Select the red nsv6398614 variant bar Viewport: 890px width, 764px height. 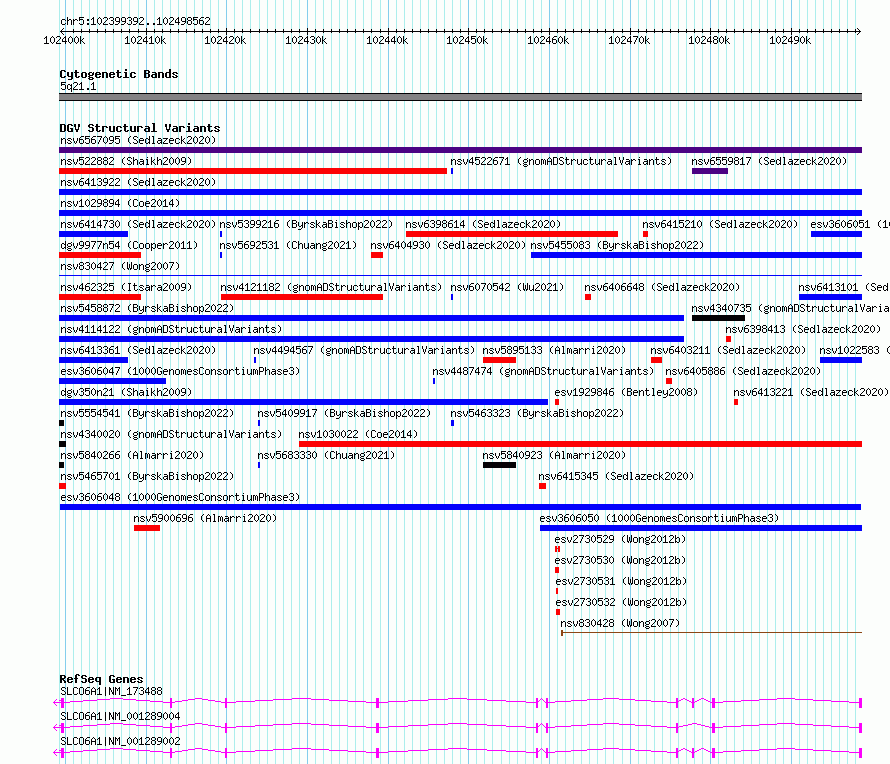[x=512, y=234]
